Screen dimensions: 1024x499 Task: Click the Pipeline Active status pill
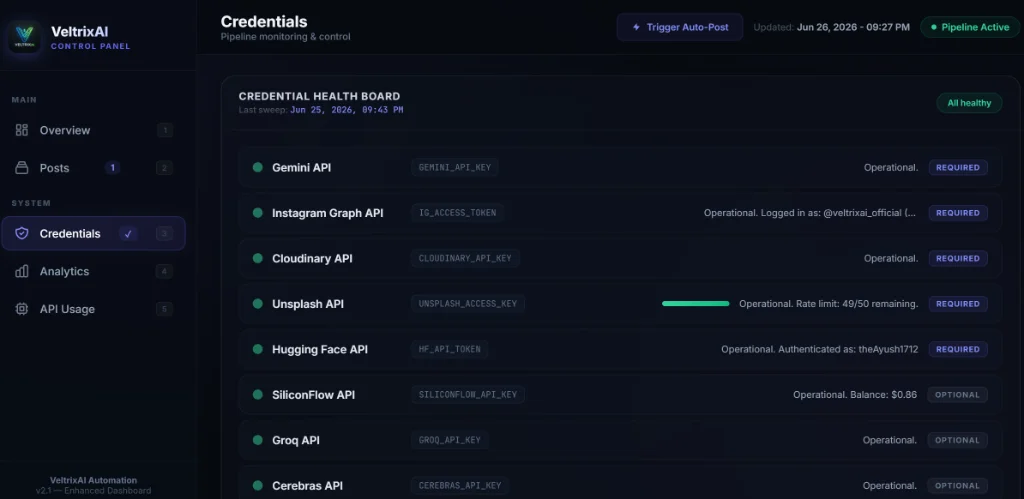[970, 27]
